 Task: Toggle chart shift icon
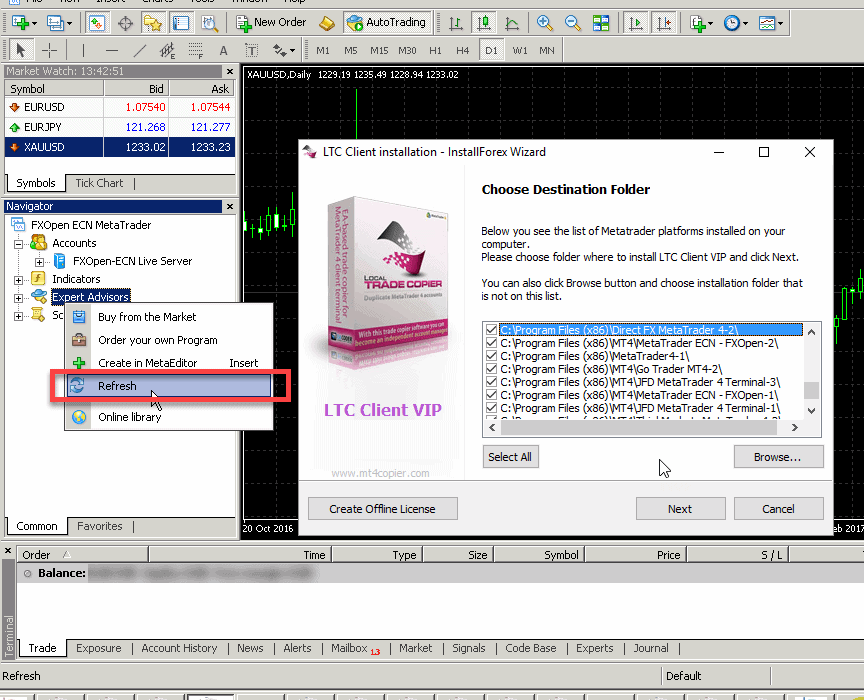[x=663, y=23]
